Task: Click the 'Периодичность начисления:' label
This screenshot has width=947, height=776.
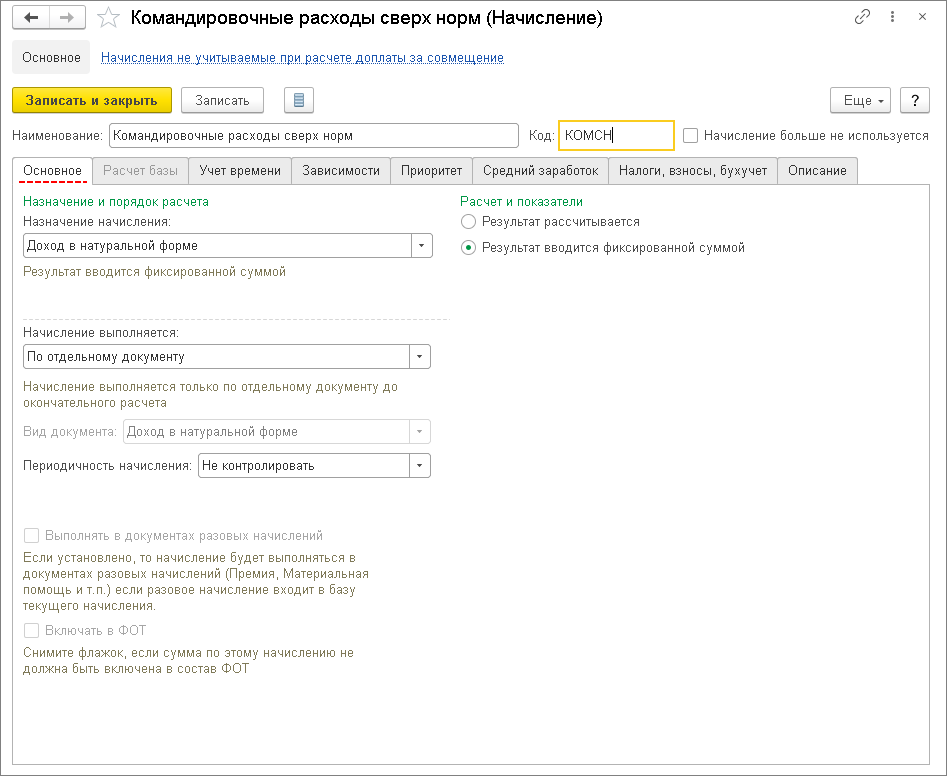Action: [108, 466]
